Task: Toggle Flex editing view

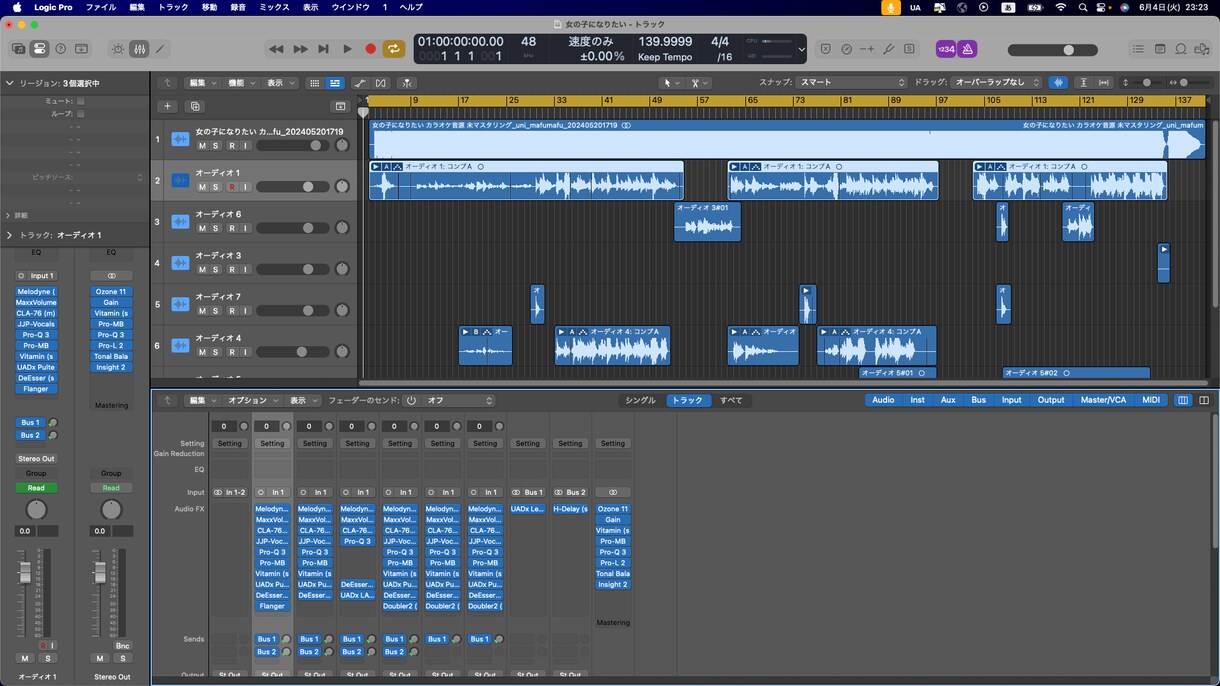Action: tap(381, 83)
